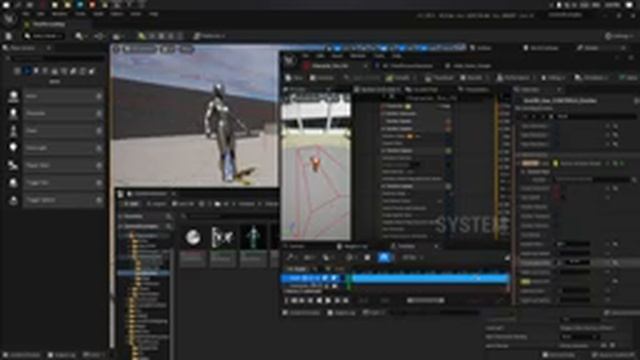Click Performance in the Niagara toolbar
Screen dimensions: 640x360
click(514, 78)
